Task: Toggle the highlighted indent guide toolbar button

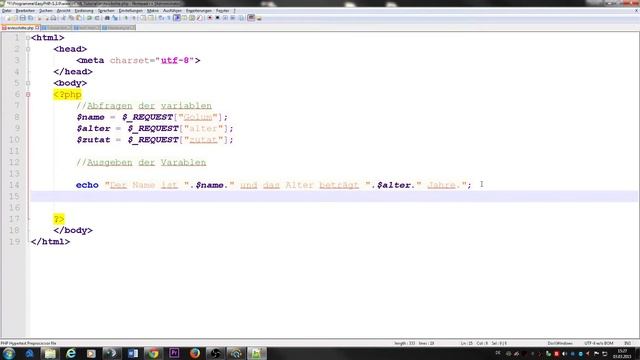Action: click(177, 18)
